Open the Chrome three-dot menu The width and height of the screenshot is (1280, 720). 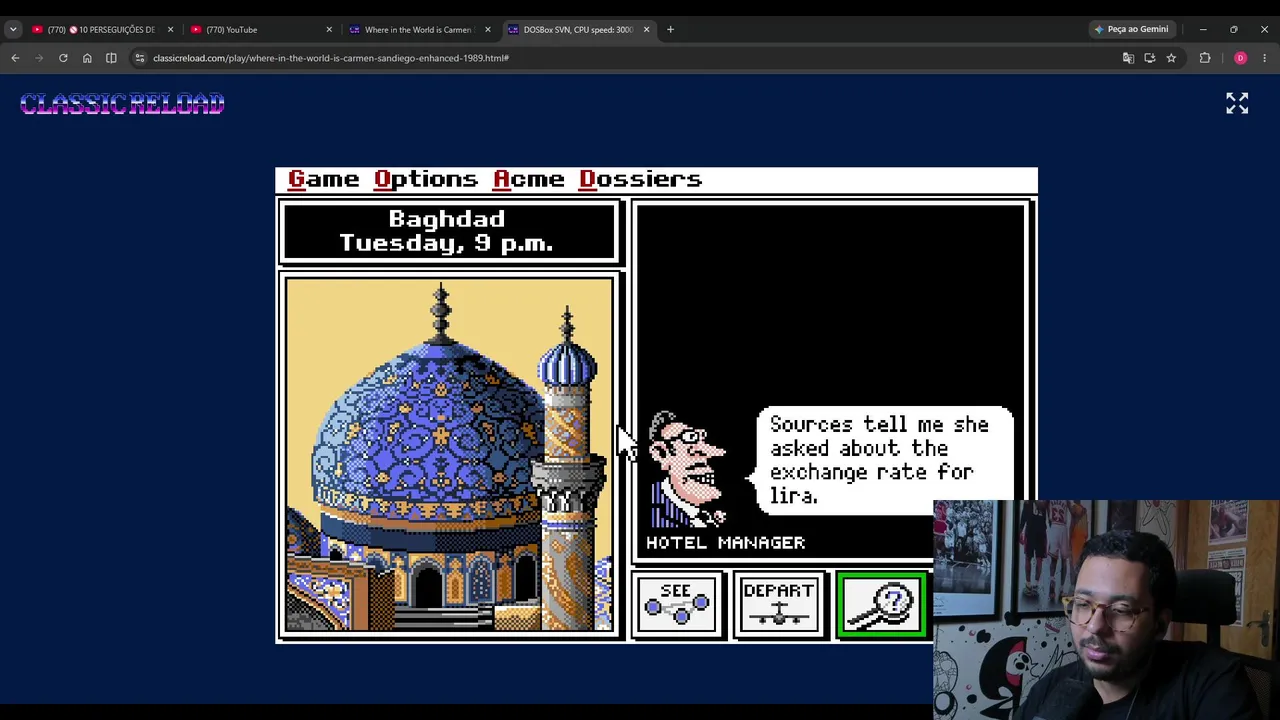click(1264, 58)
